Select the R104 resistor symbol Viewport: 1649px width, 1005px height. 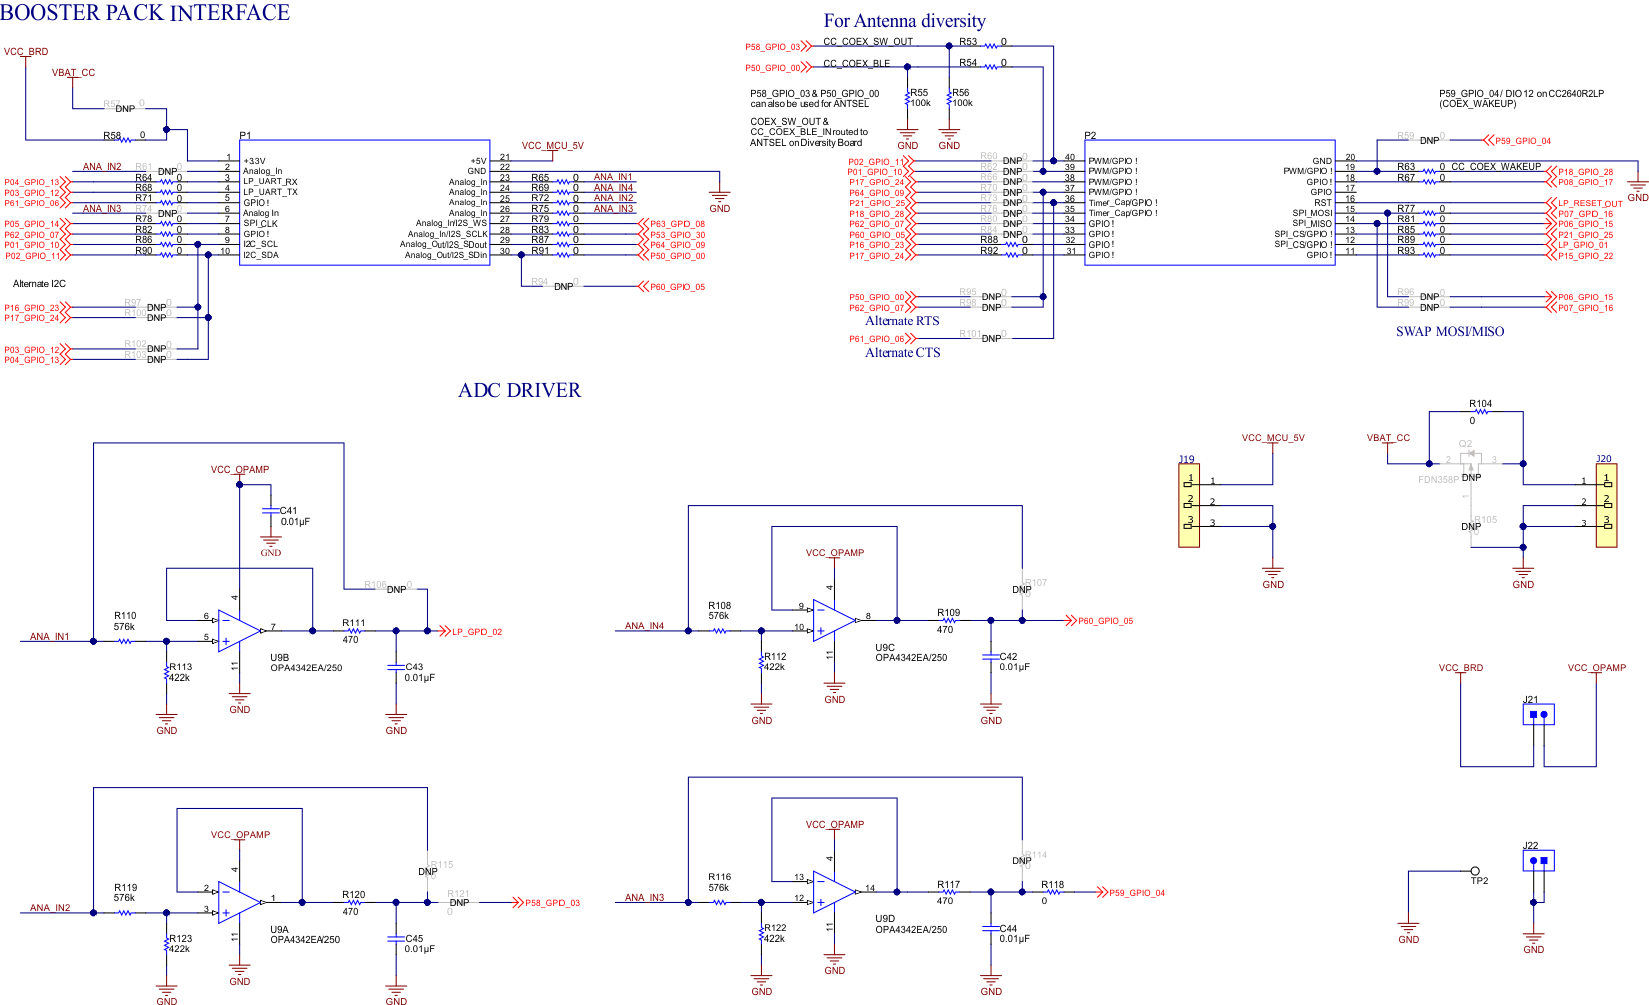[x=1480, y=411]
